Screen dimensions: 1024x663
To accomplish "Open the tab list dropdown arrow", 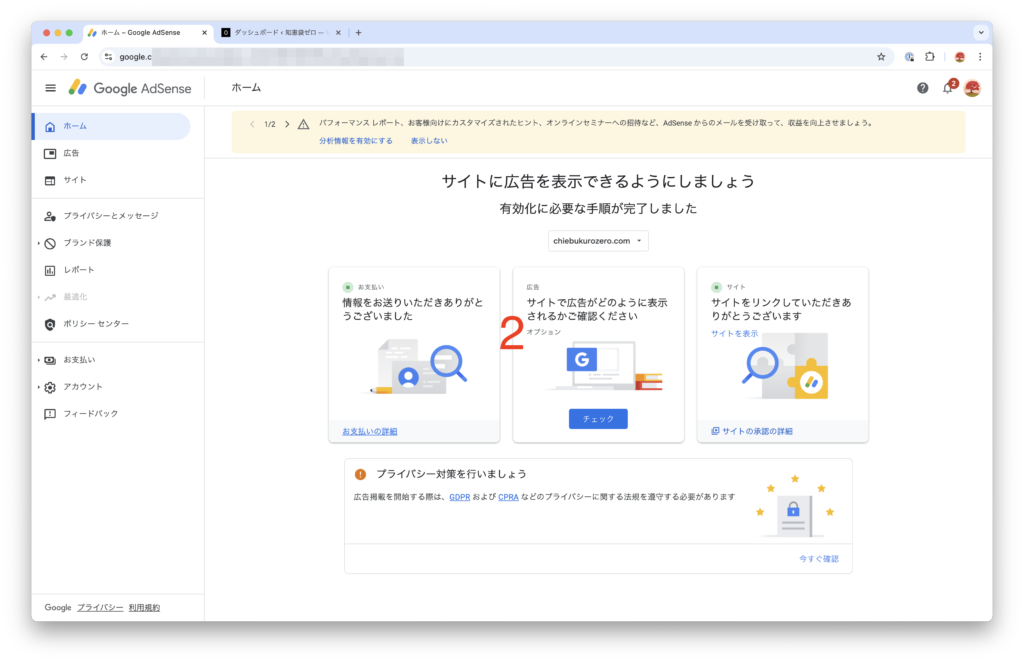I will click(x=981, y=33).
